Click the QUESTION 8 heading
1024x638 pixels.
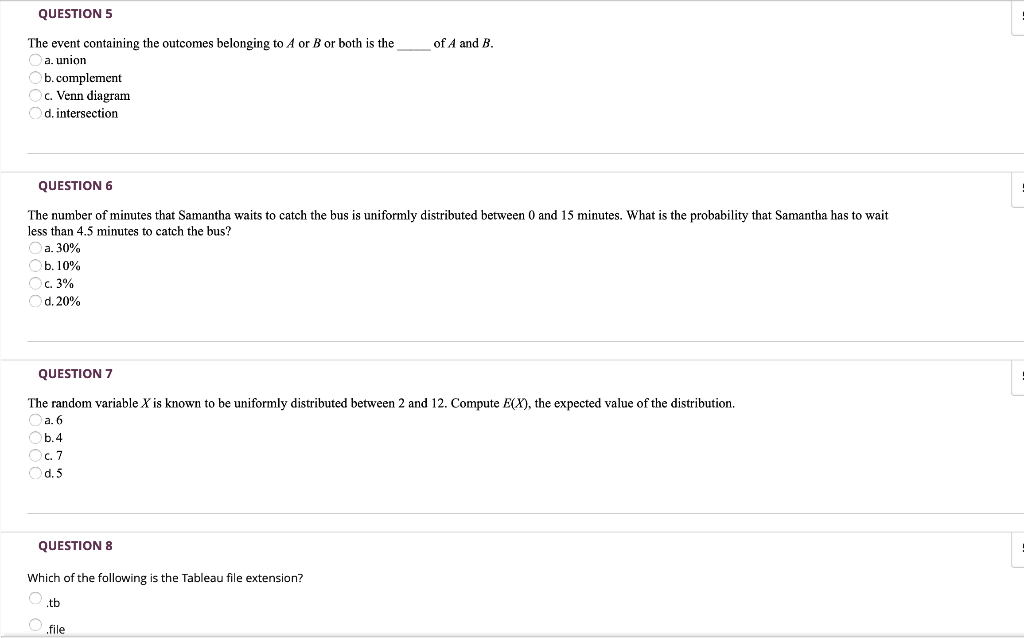coord(75,545)
